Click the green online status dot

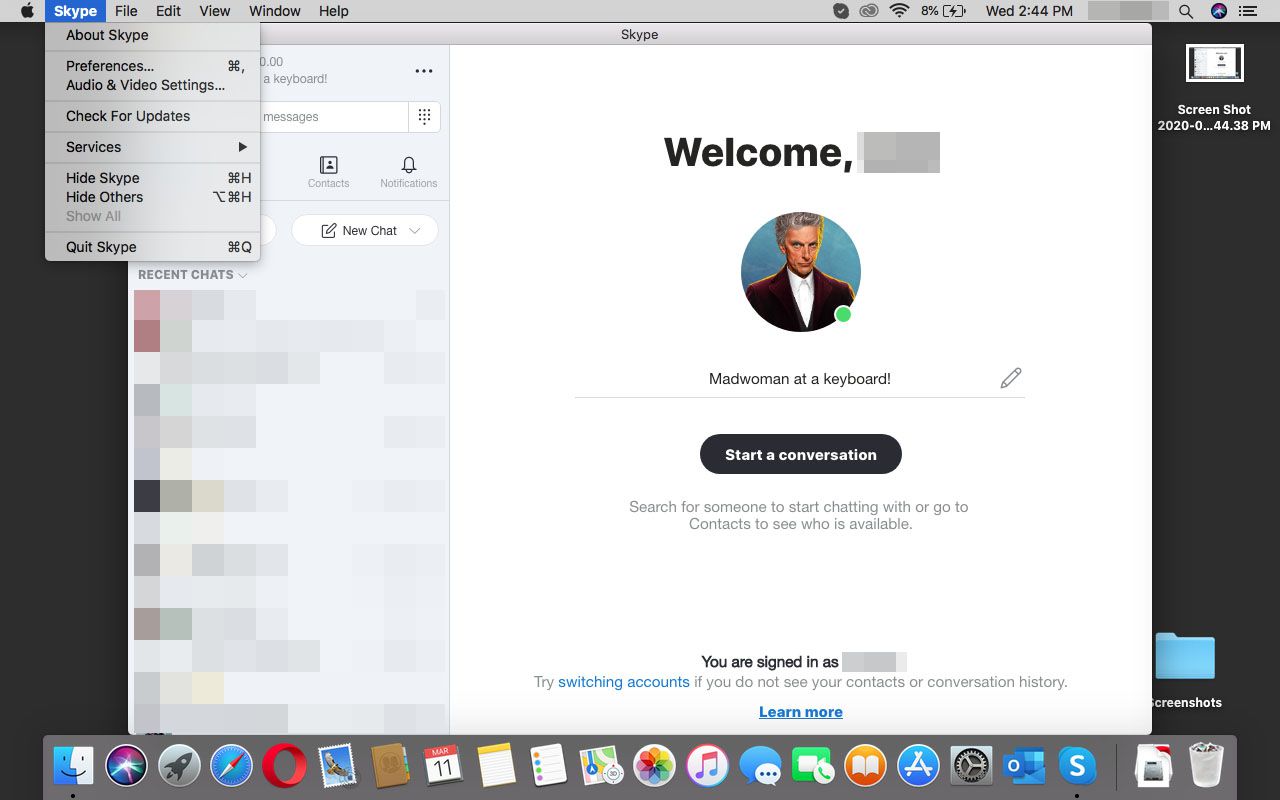pos(843,315)
